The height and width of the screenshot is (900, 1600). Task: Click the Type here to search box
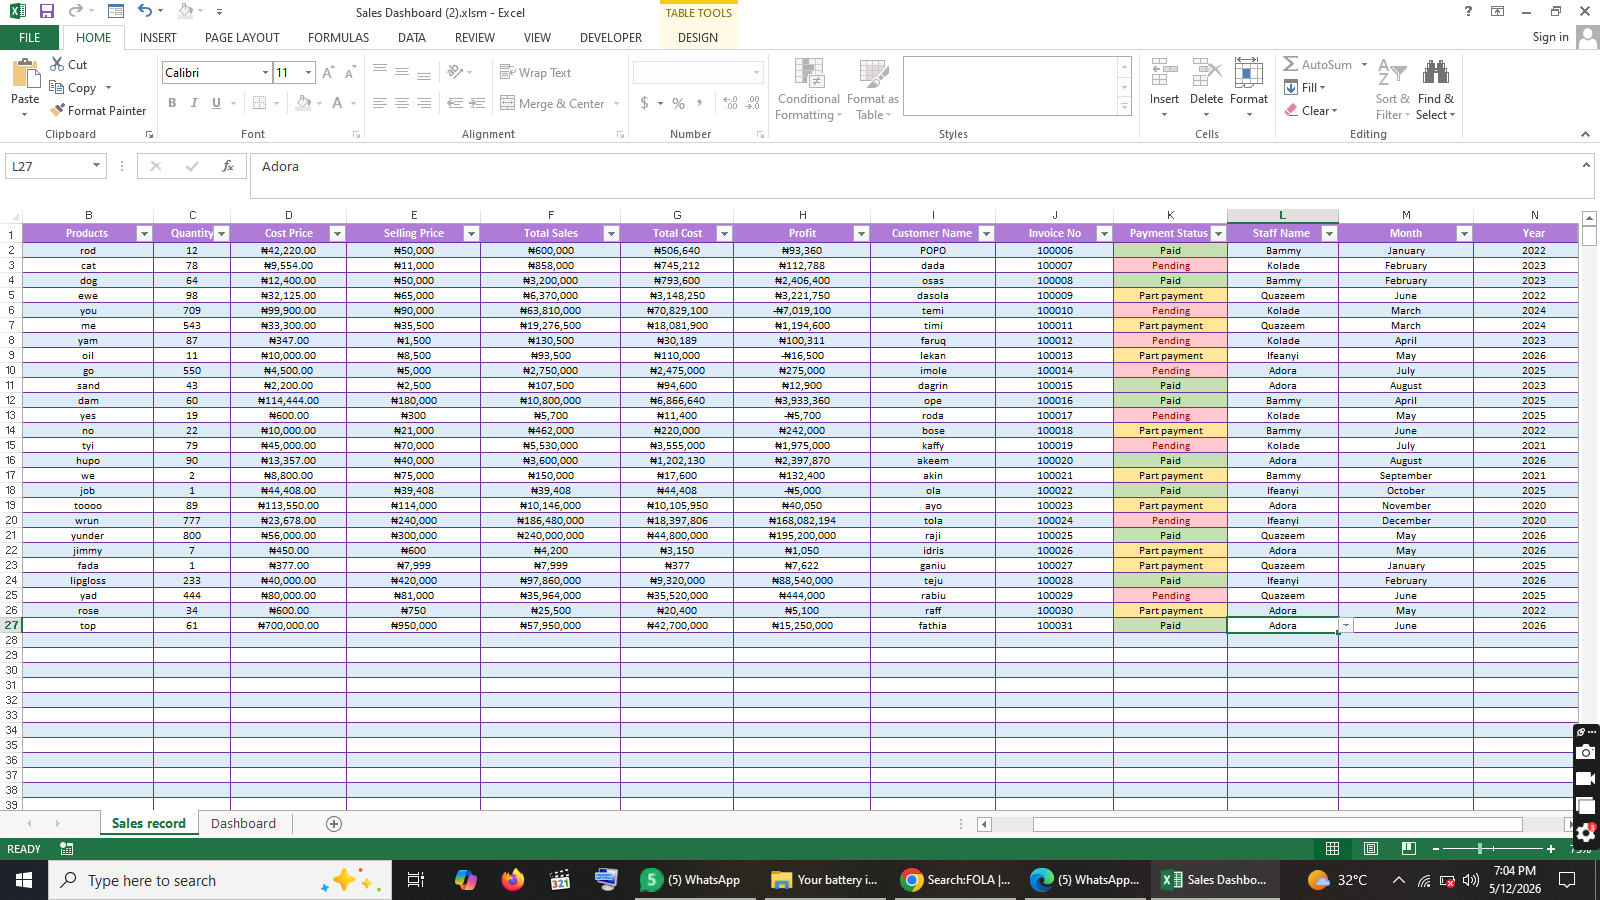coord(220,880)
